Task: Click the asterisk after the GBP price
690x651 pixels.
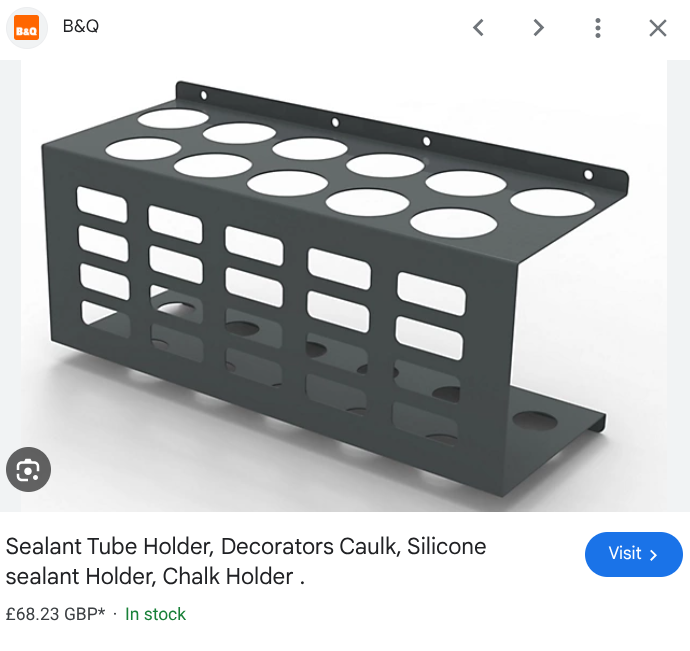Action: pos(102,611)
